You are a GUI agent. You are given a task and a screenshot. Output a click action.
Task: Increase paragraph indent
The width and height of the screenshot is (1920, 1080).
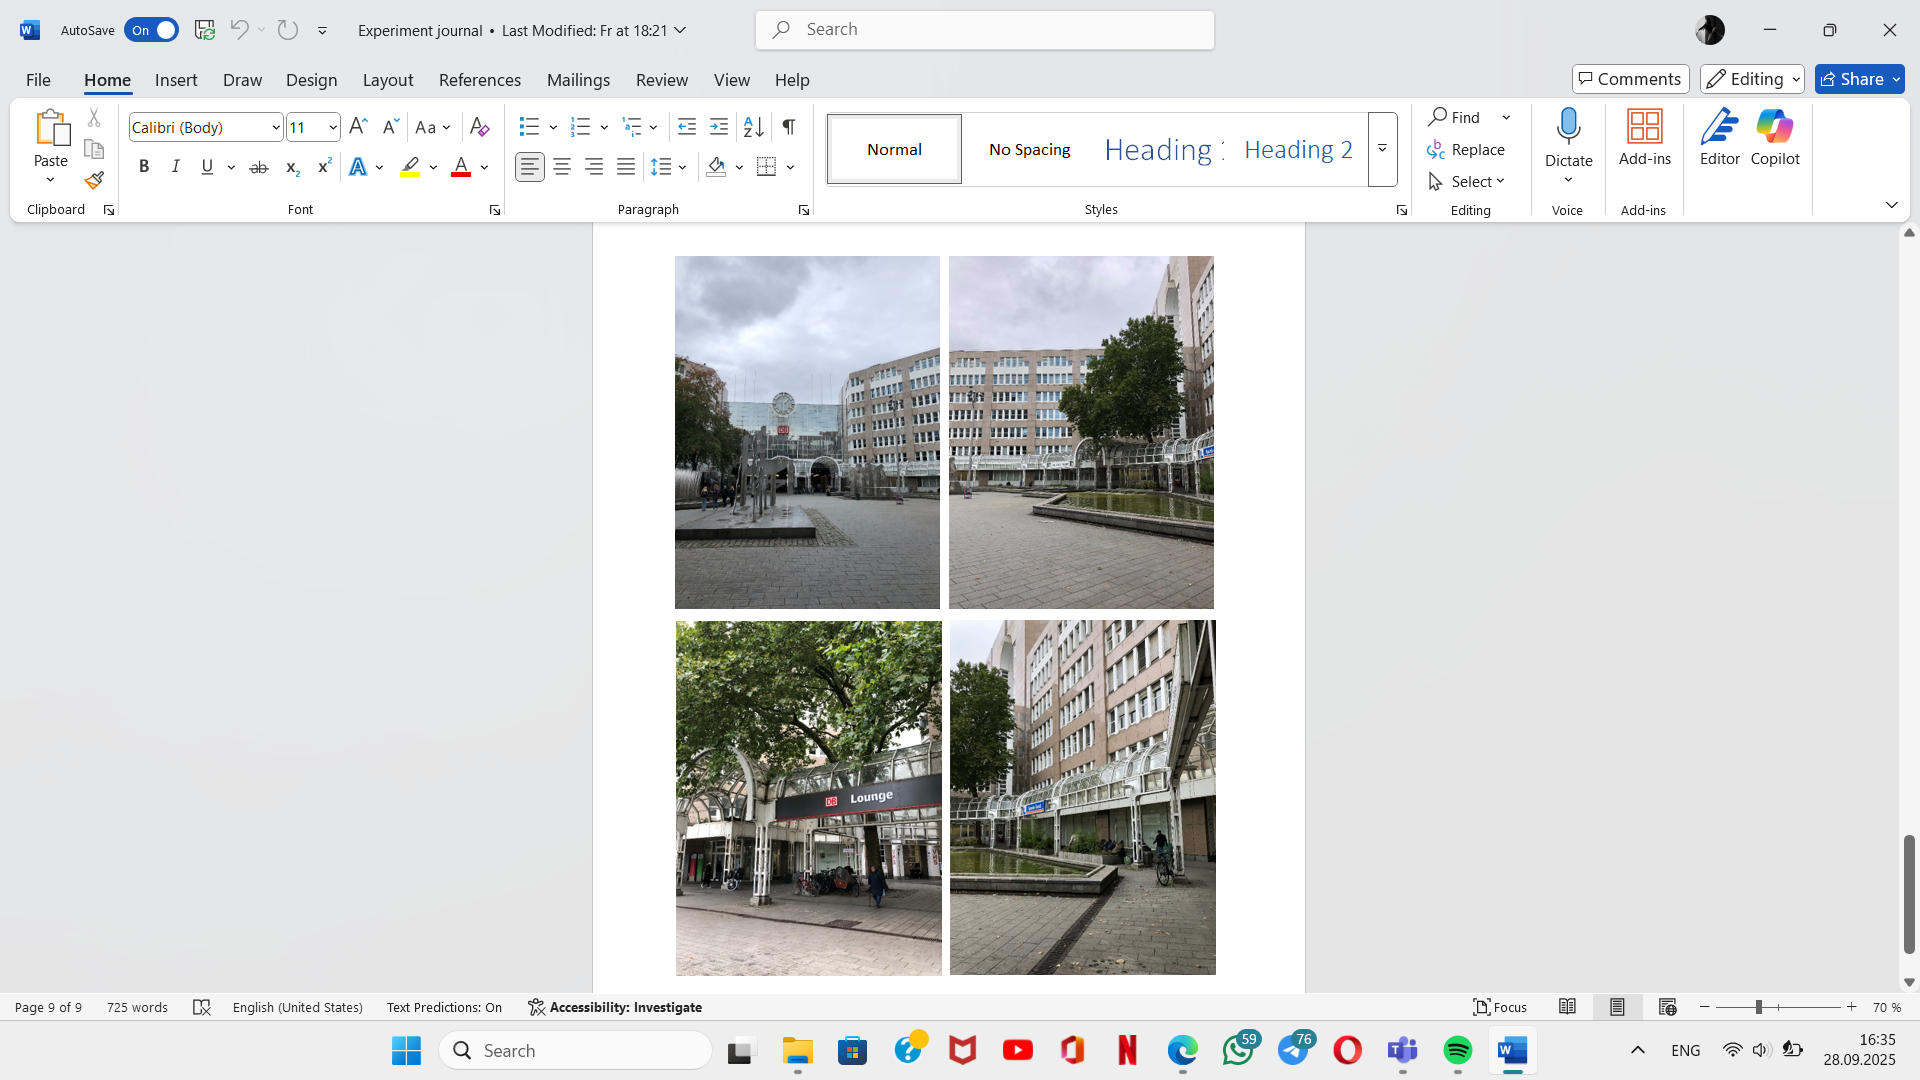[719, 127]
